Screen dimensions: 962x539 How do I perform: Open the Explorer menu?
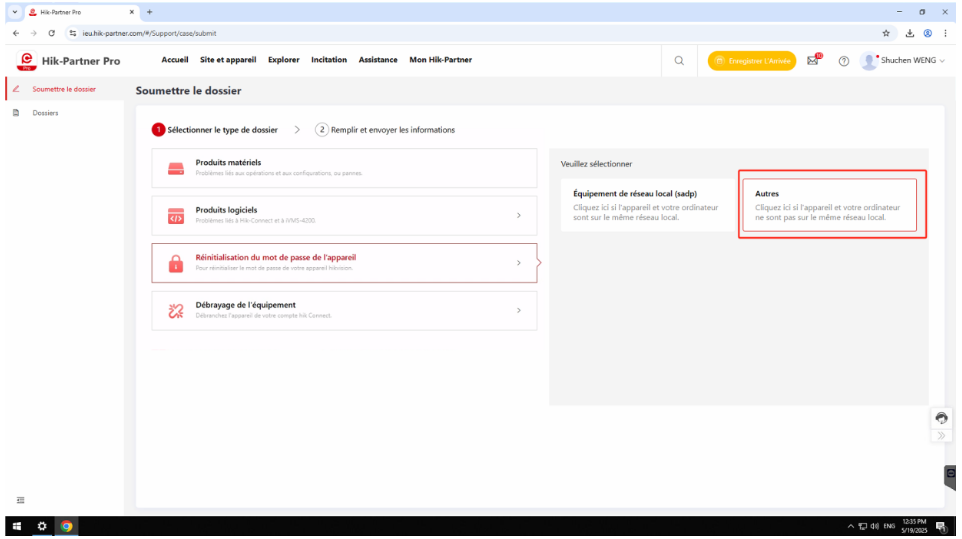click(283, 60)
